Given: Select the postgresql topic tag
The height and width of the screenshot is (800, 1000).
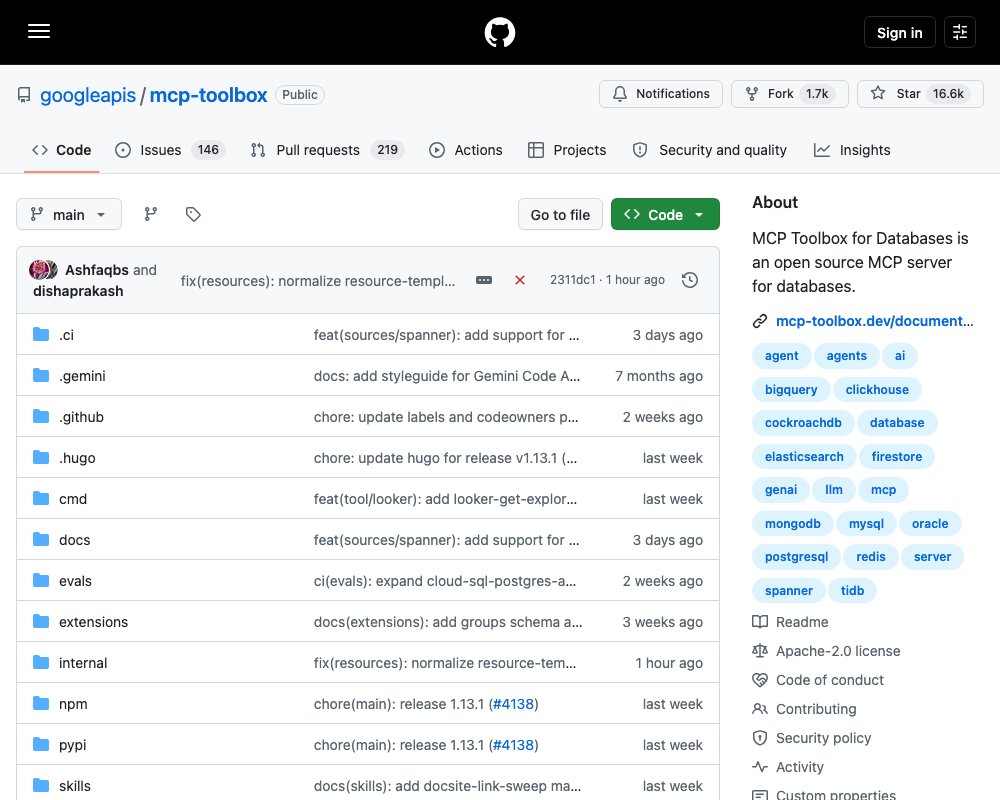Looking at the screenshot, I should [x=797, y=556].
